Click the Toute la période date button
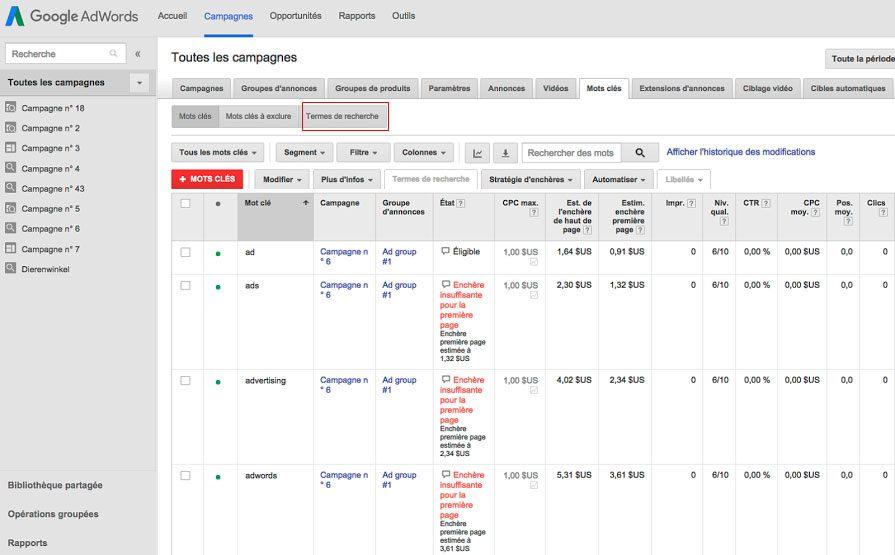The image size is (895, 555). tap(860, 59)
